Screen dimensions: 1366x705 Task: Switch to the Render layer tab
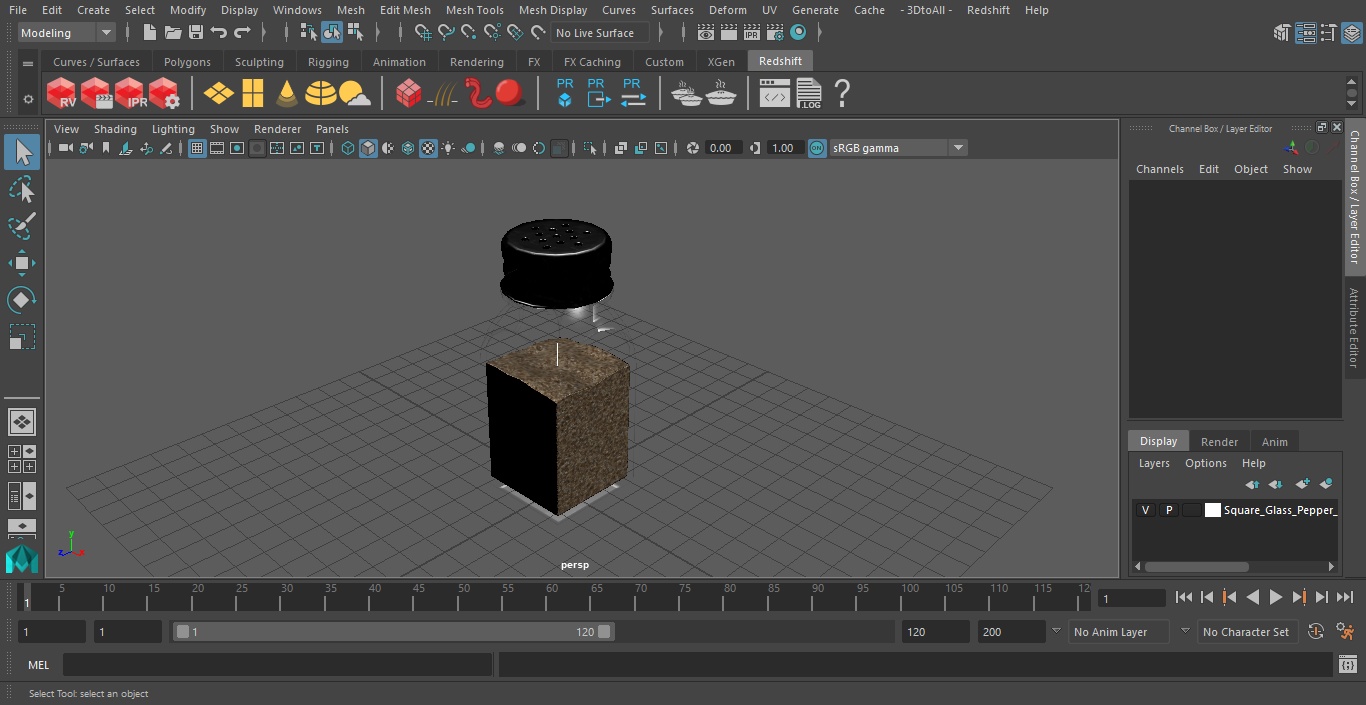1219,442
